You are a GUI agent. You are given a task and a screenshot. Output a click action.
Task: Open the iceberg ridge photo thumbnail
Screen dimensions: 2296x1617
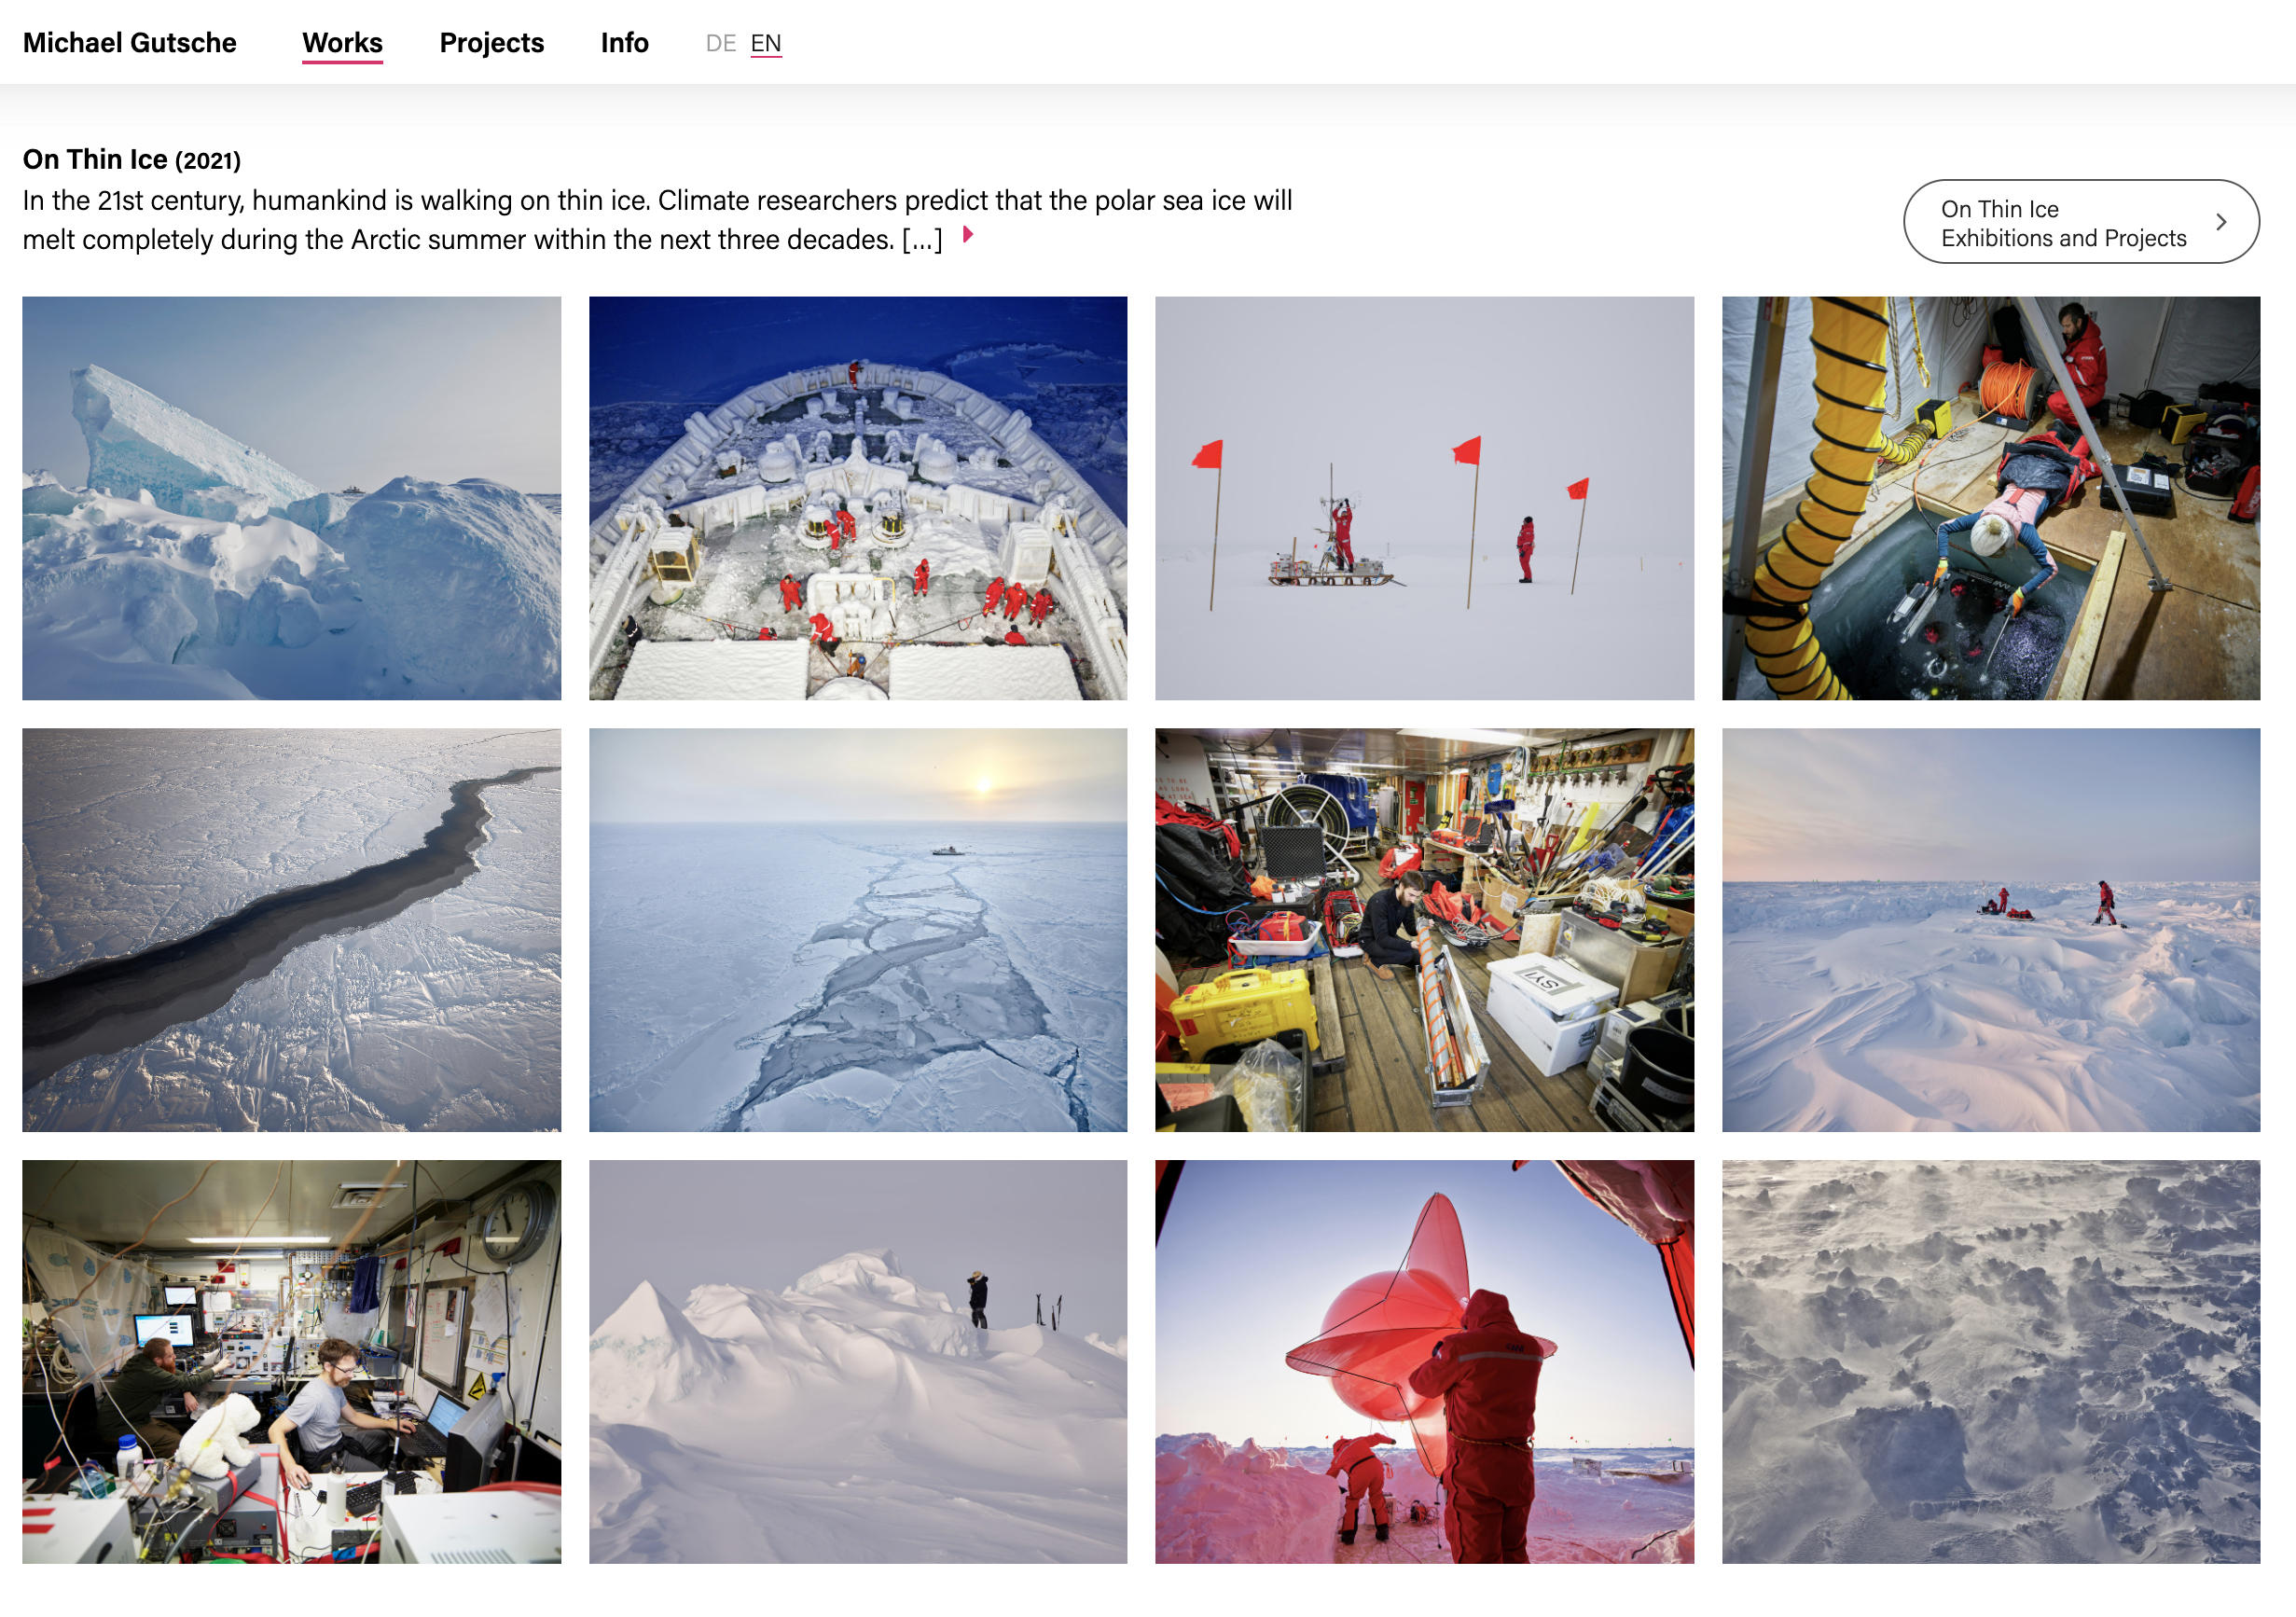click(x=291, y=498)
